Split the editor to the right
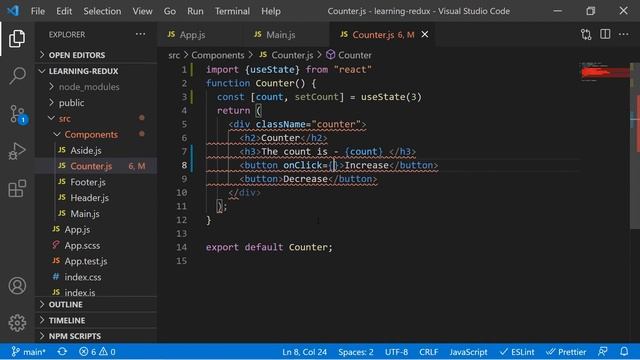Viewport: 640px width, 360px height. 605,35
